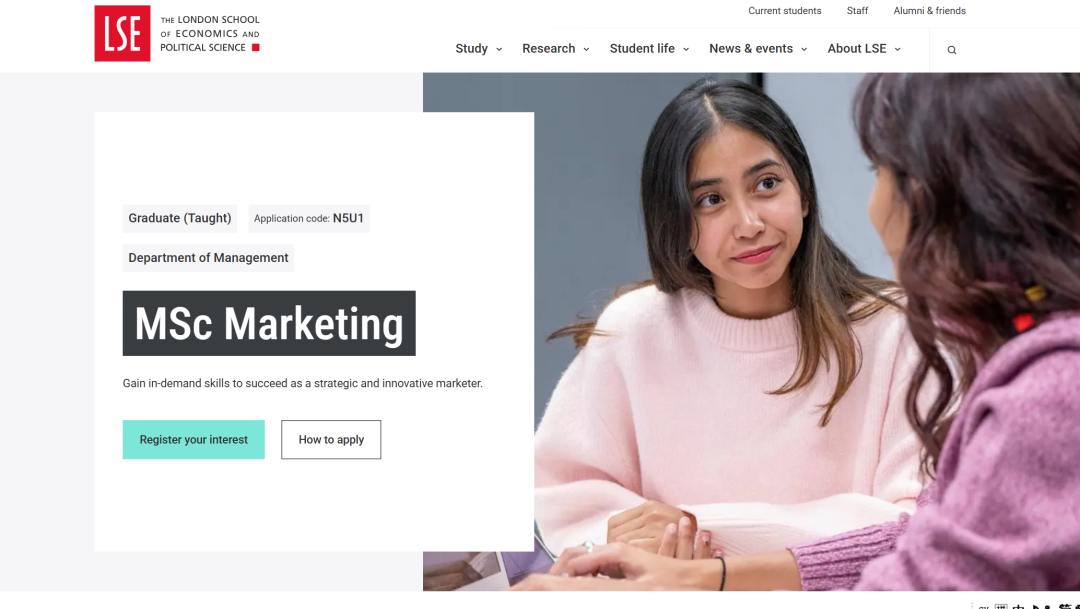Click the London School of Economics name text
1080x609 pixels.
tap(209, 33)
